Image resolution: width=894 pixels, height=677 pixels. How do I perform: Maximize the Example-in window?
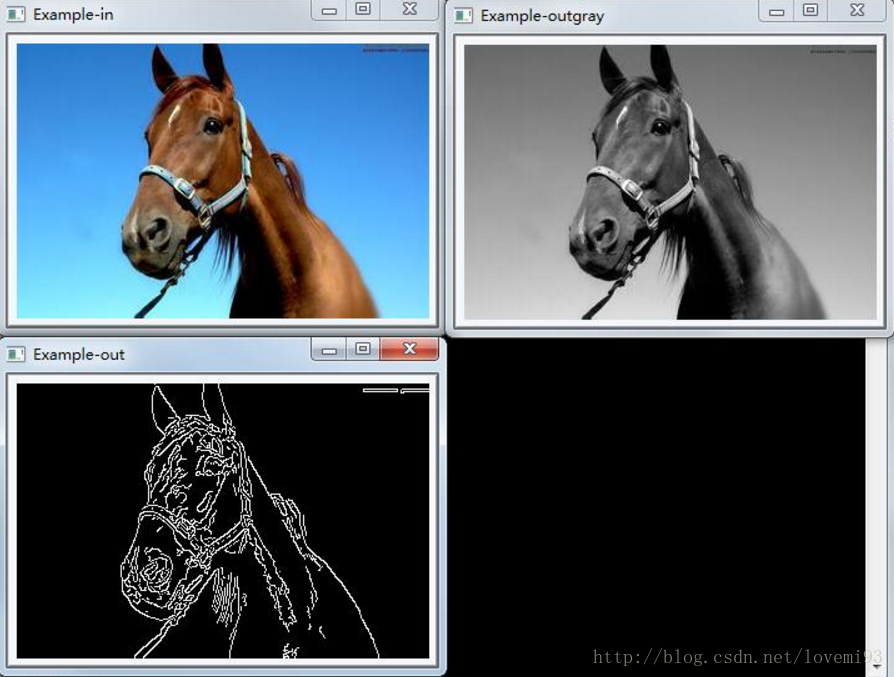[x=363, y=10]
